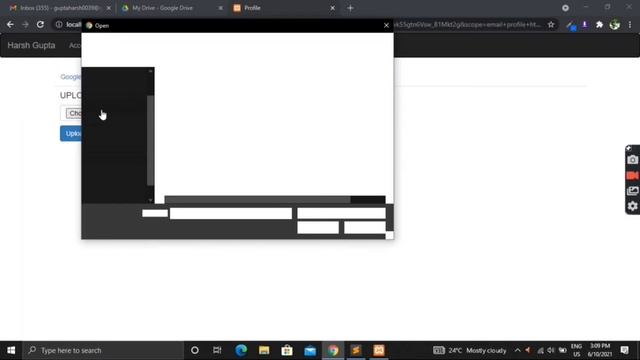
Task: Close the Profile browser tab
Action: pyautogui.click(x=332, y=8)
